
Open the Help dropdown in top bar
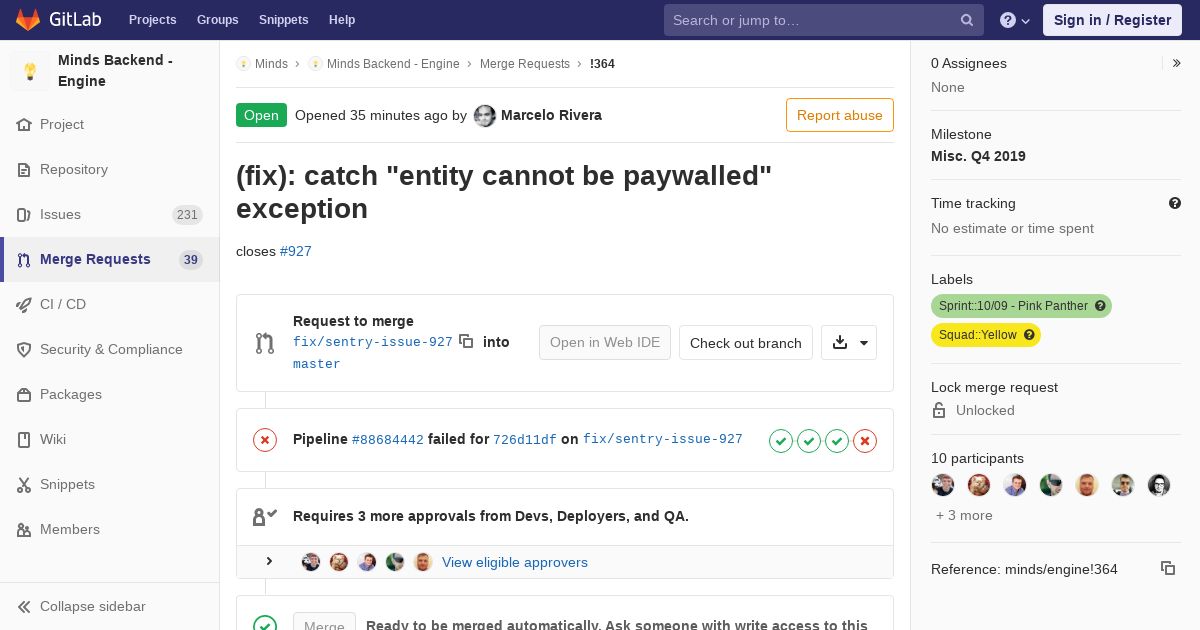[x=1015, y=20]
